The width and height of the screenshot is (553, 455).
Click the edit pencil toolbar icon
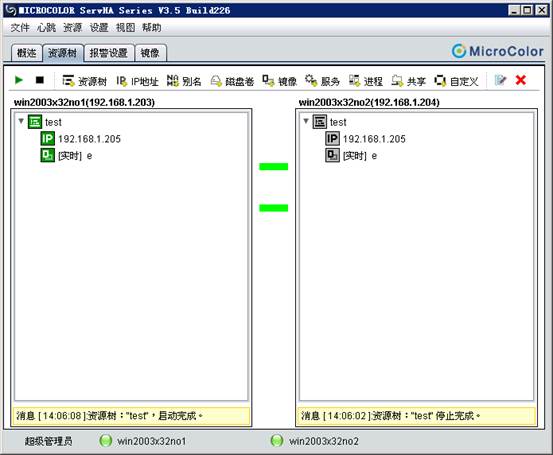click(x=500, y=80)
